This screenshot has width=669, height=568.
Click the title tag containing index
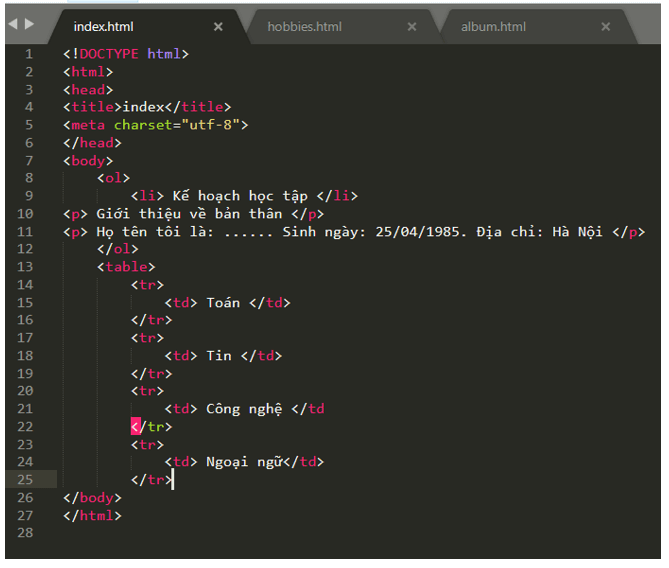pyautogui.click(x=147, y=107)
